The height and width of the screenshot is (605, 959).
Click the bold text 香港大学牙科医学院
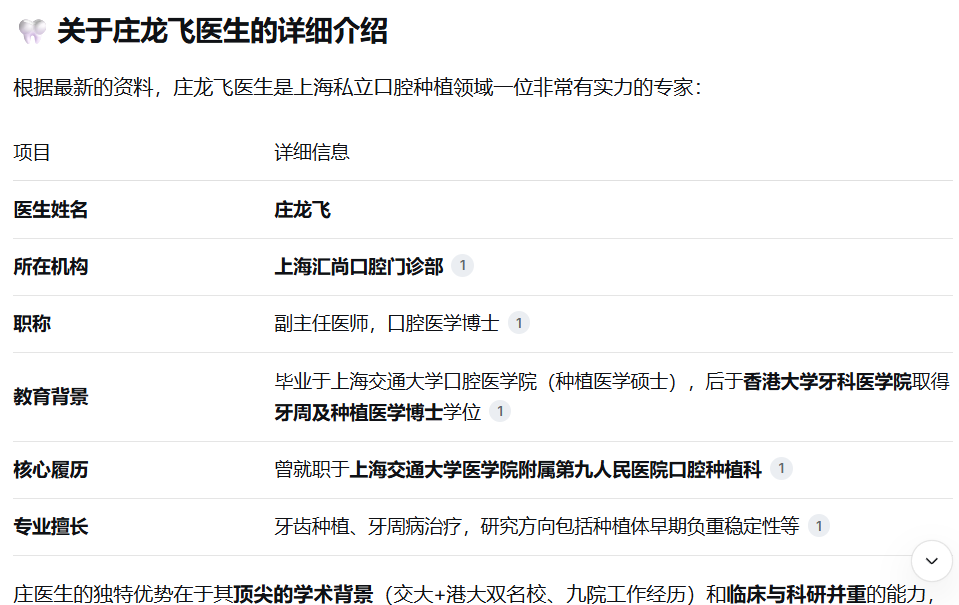pyautogui.click(x=827, y=382)
